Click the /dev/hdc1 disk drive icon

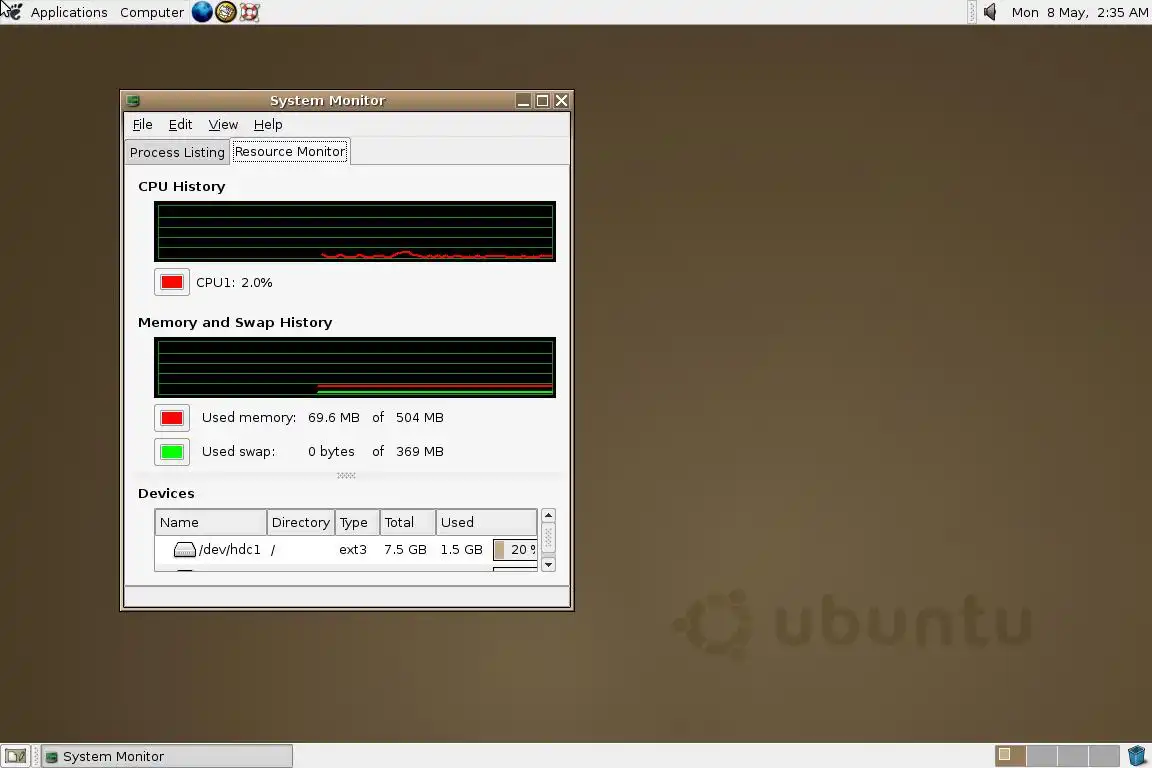pyautogui.click(x=184, y=550)
